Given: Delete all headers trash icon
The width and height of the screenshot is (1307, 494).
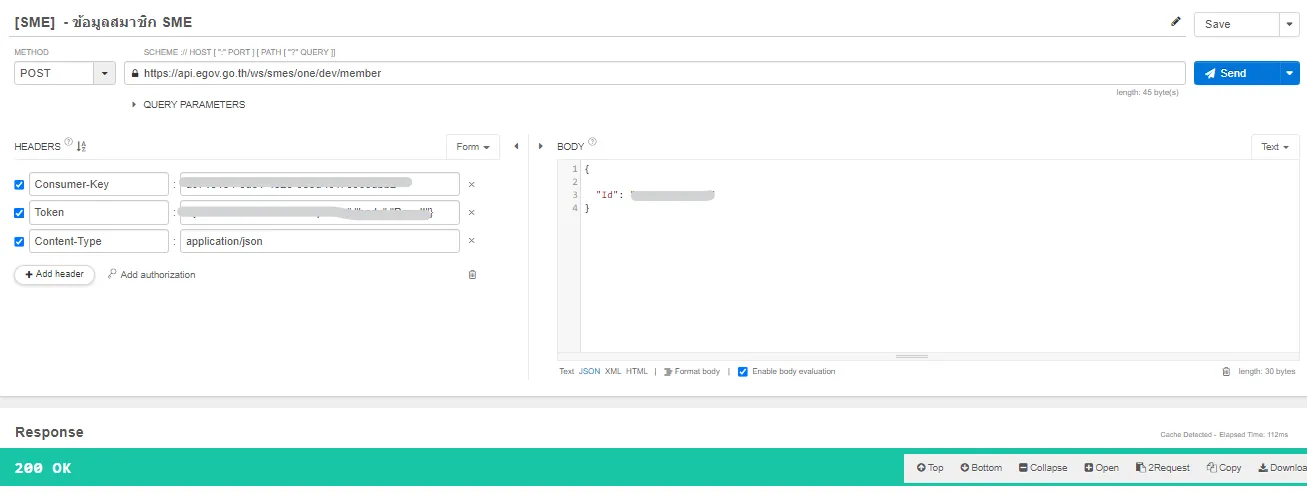Looking at the screenshot, I should [472, 274].
